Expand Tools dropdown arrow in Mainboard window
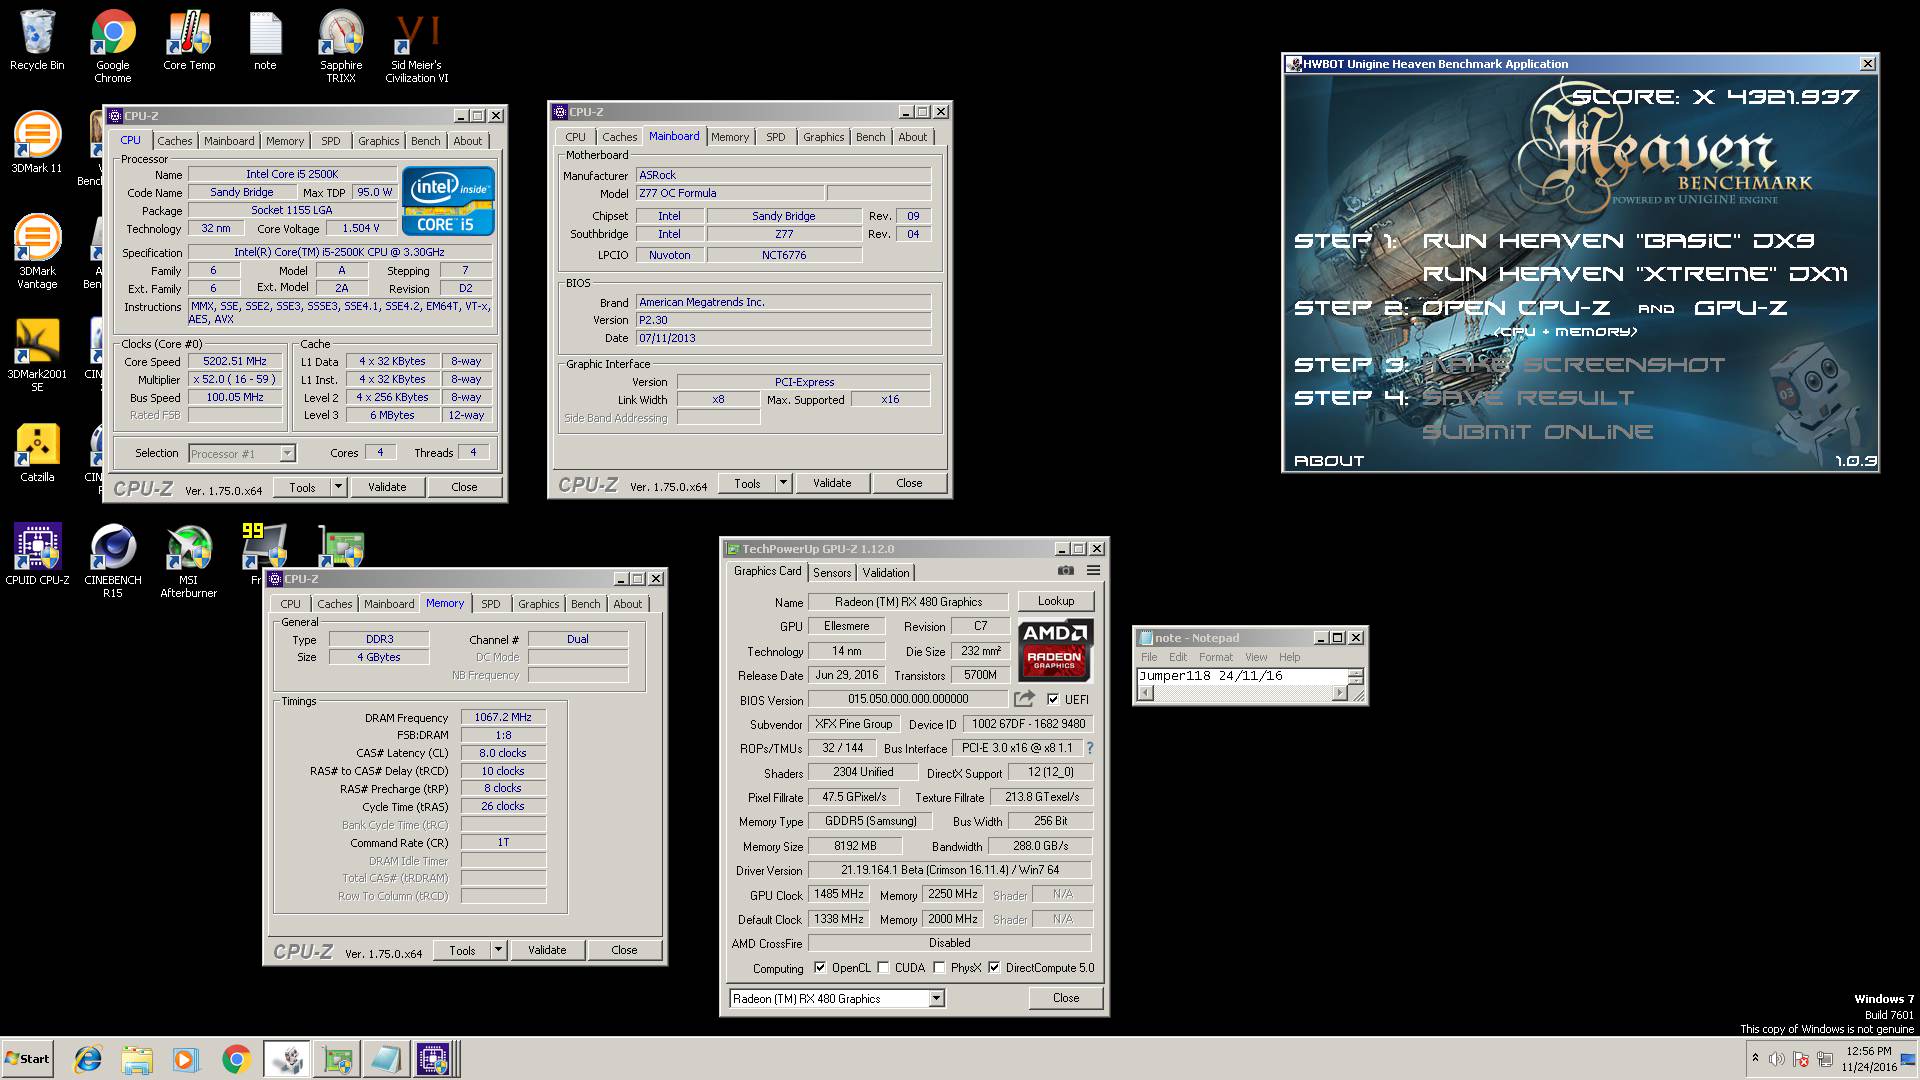 [x=783, y=483]
